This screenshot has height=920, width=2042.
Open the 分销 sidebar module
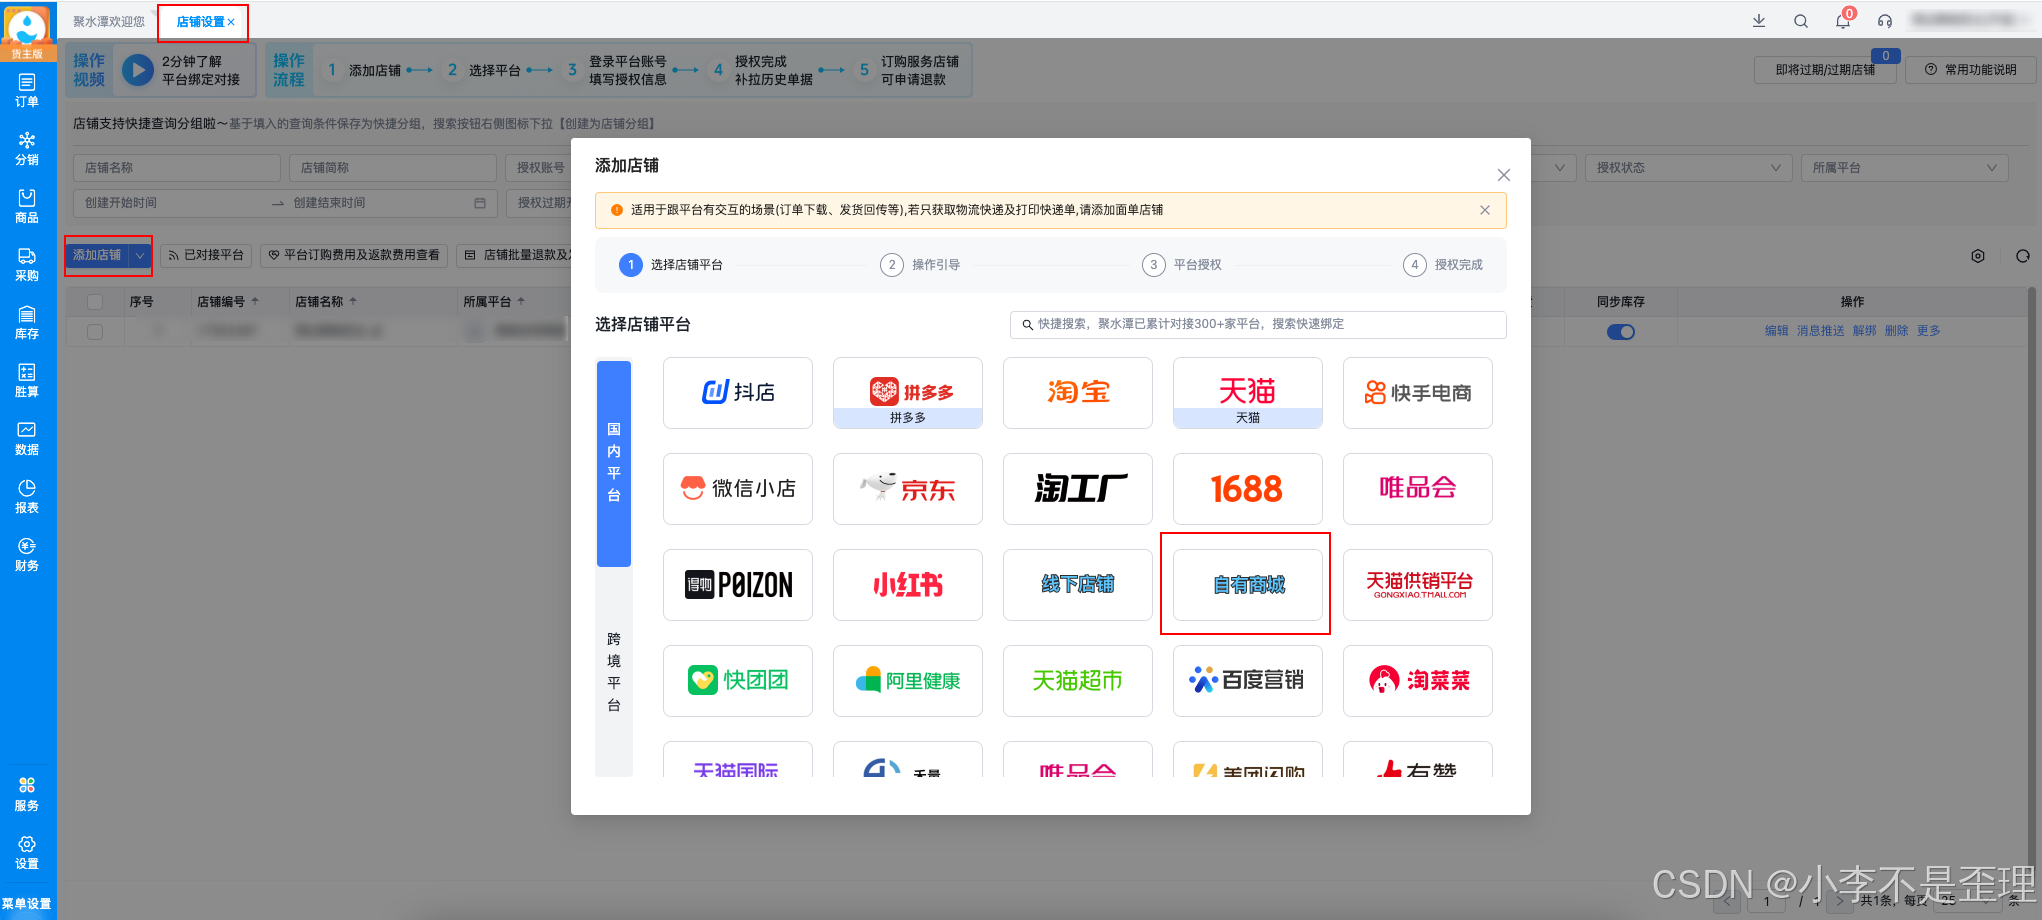[x=27, y=148]
